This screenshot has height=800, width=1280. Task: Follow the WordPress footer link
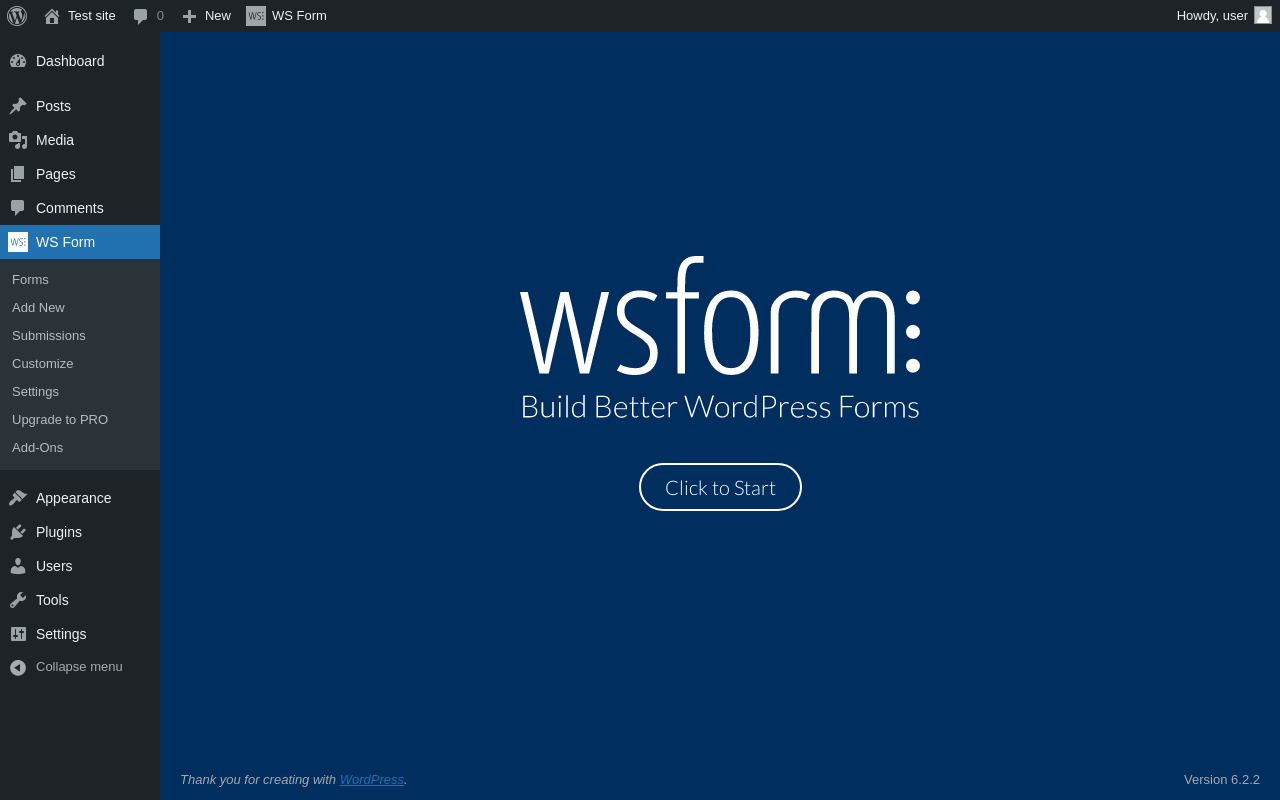[372, 779]
